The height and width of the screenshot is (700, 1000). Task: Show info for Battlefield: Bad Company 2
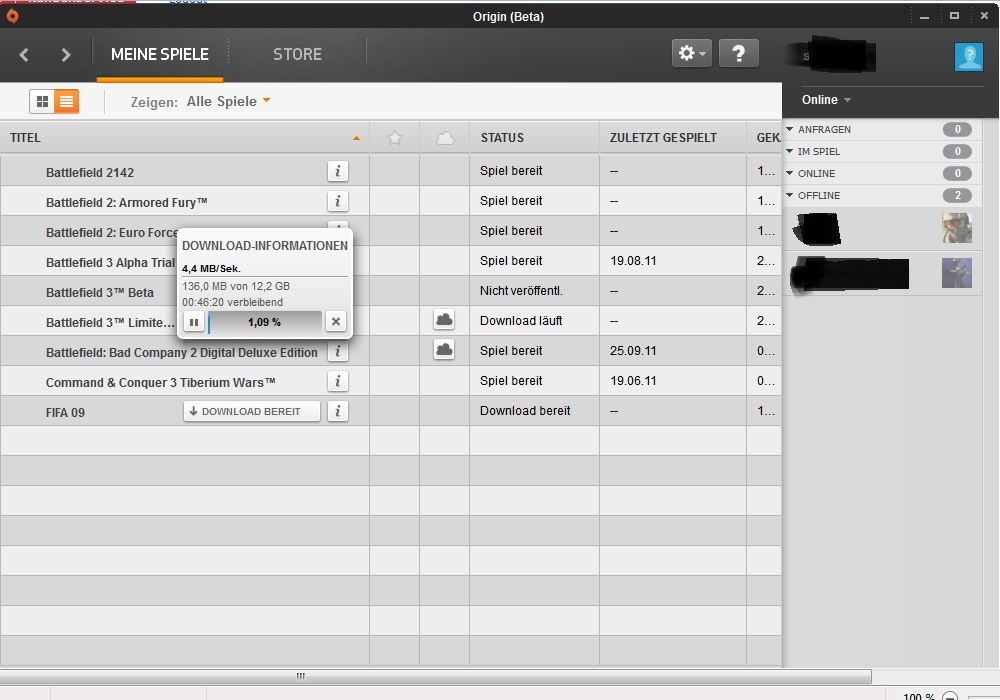coord(338,351)
